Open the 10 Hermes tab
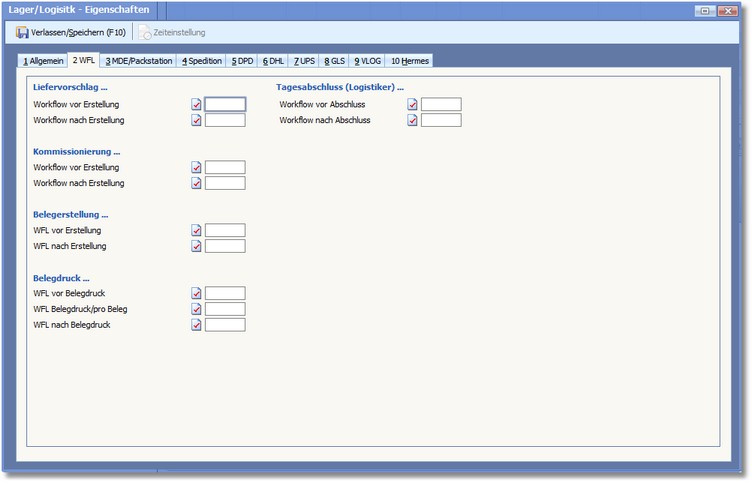752x483 pixels. pyautogui.click(x=410, y=61)
